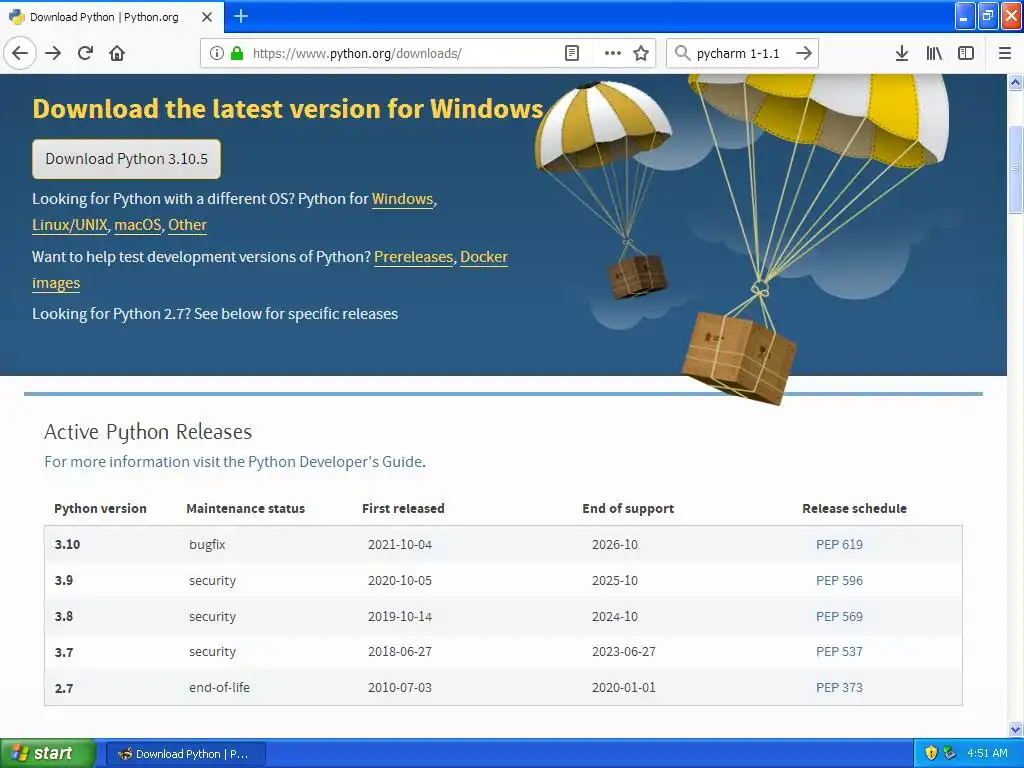
Task: Open PEP 373 release schedule
Action: point(839,688)
